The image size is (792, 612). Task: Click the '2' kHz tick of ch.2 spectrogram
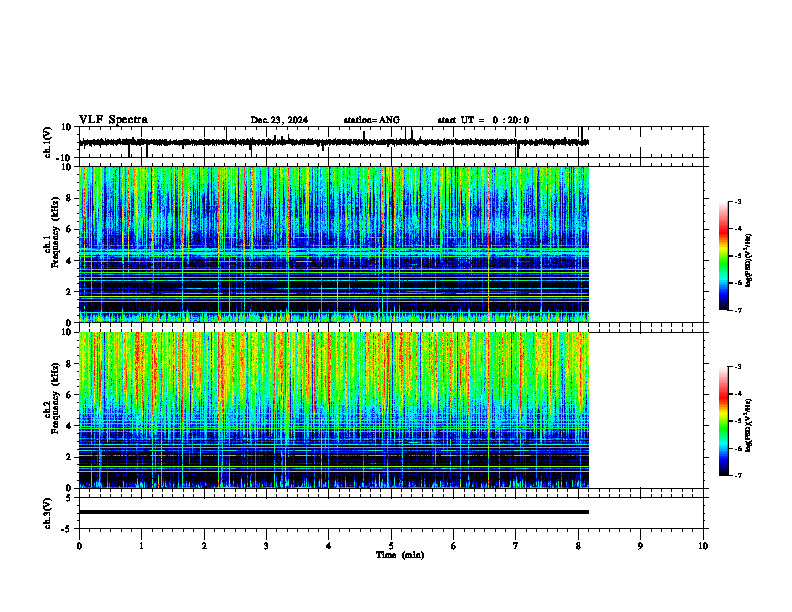point(70,457)
